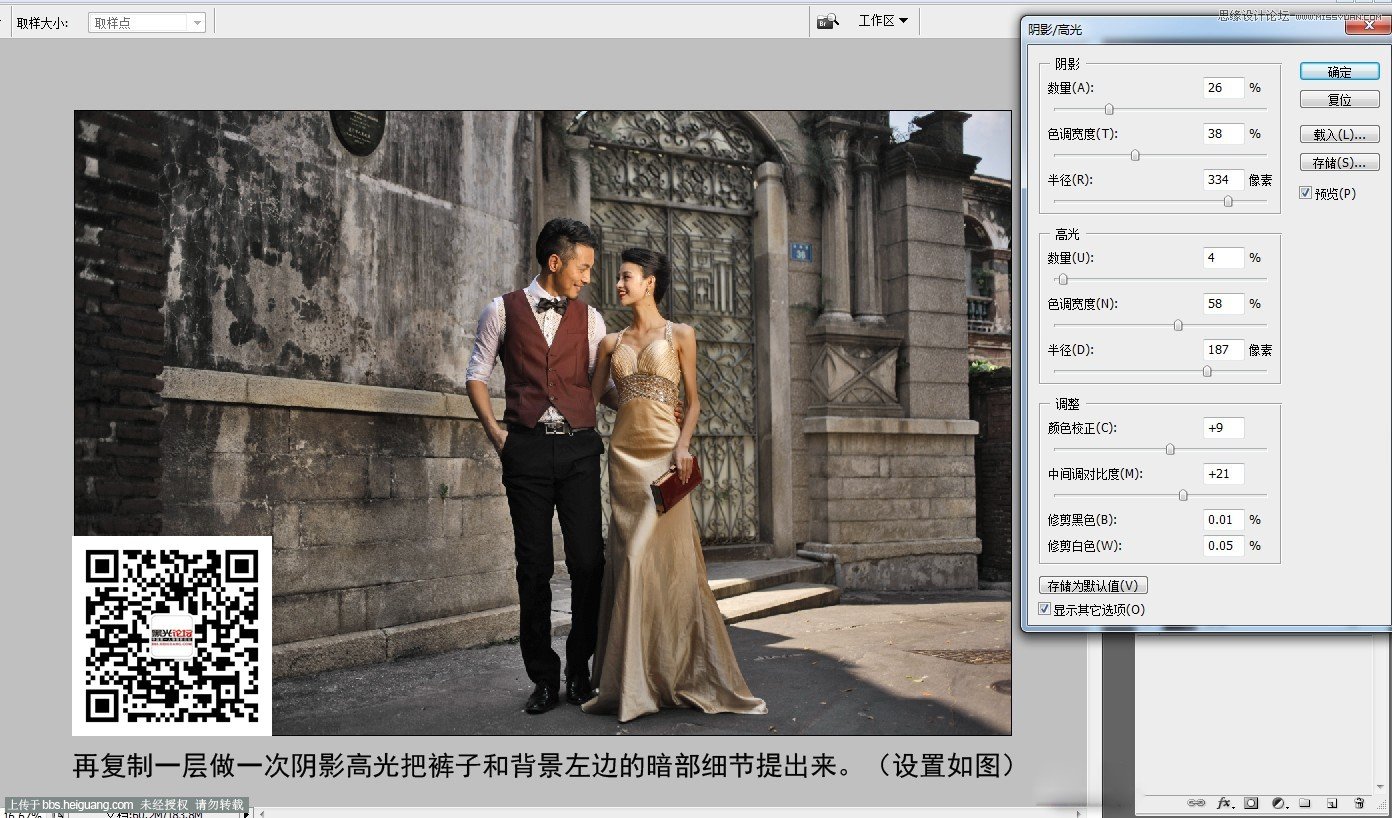
Task: Click the shadows 半径(R) value field
Action: coord(1223,180)
